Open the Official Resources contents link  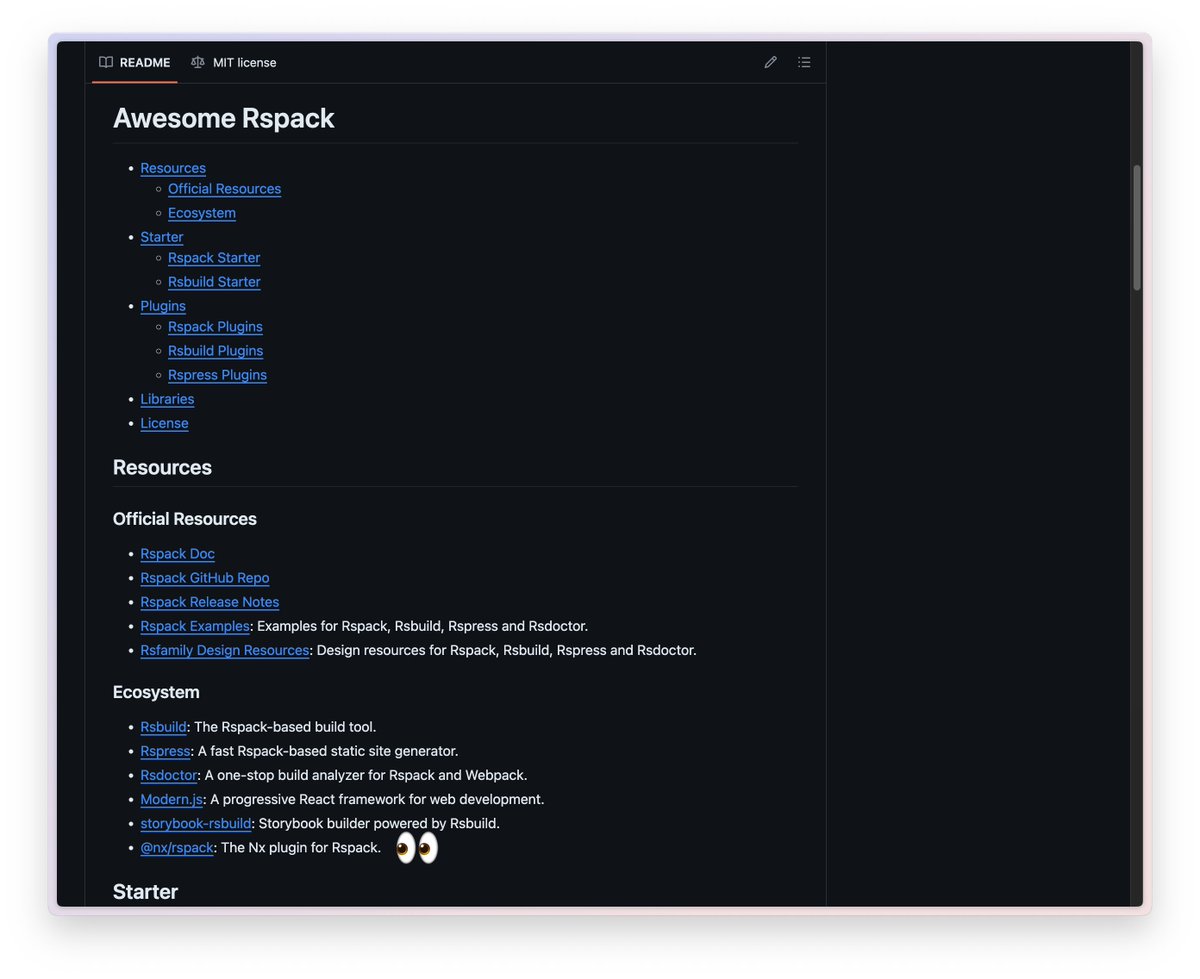pyautogui.click(x=224, y=189)
